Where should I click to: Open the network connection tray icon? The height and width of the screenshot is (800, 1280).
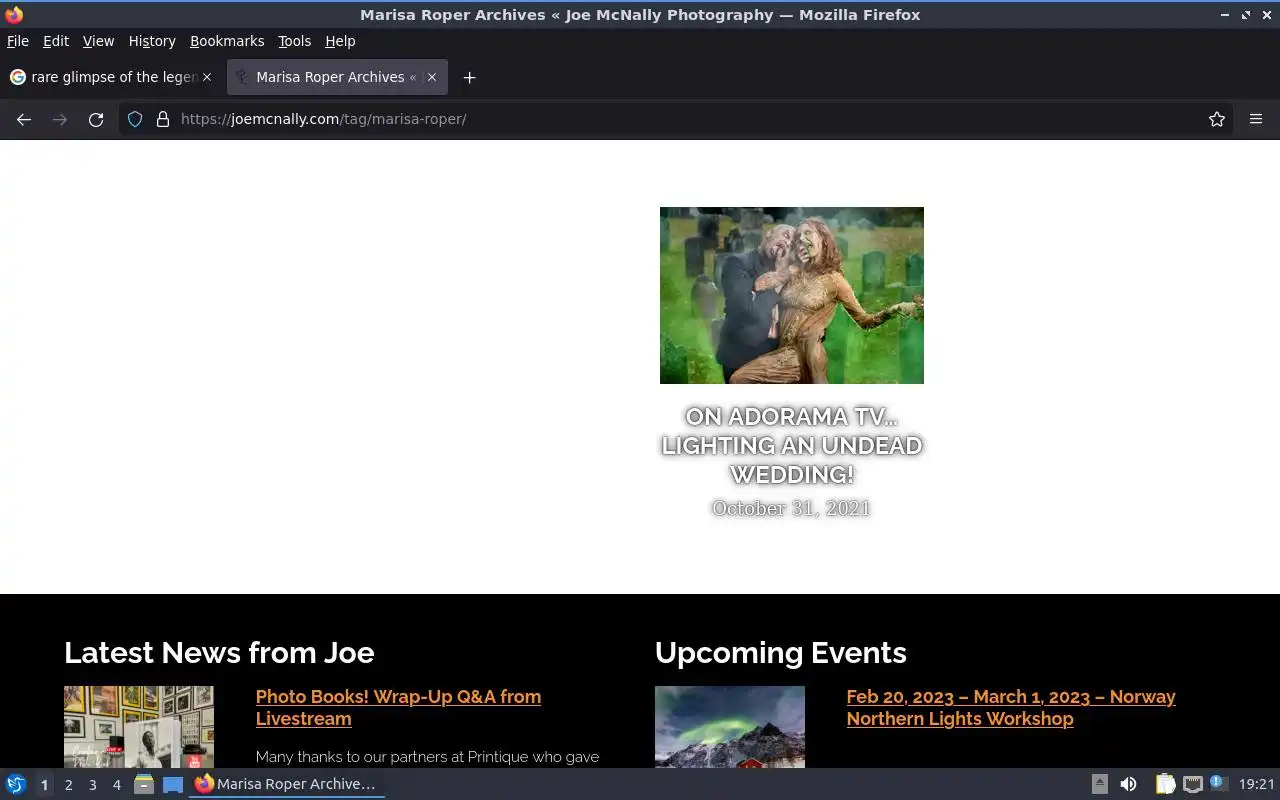pos(1192,784)
